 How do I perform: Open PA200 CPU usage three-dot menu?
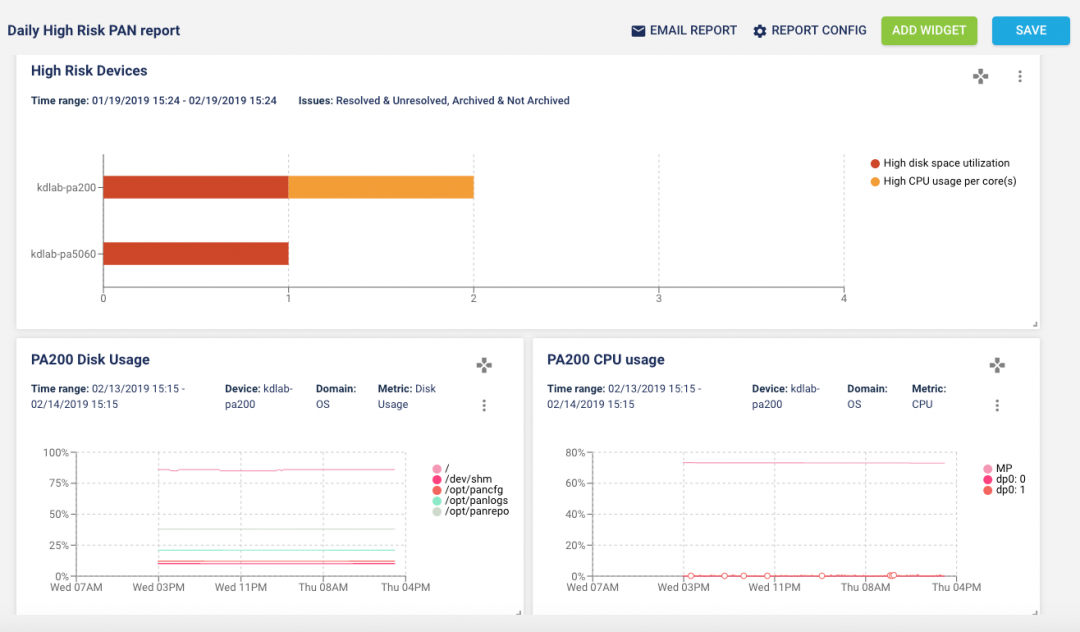(x=997, y=405)
